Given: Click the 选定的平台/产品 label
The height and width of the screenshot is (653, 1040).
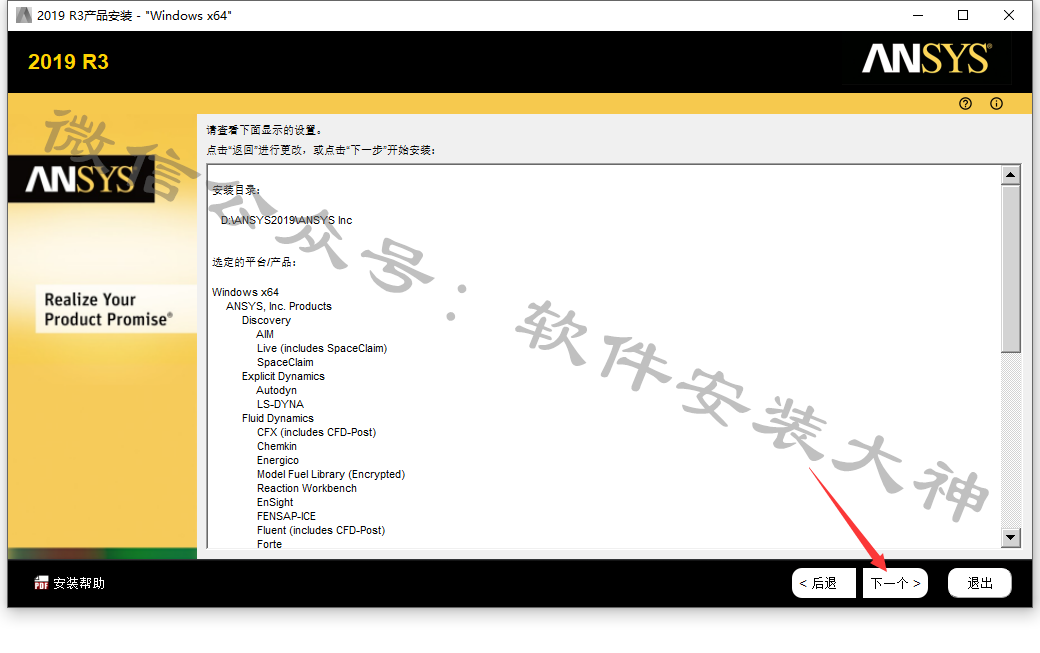Looking at the screenshot, I should 254,263.
